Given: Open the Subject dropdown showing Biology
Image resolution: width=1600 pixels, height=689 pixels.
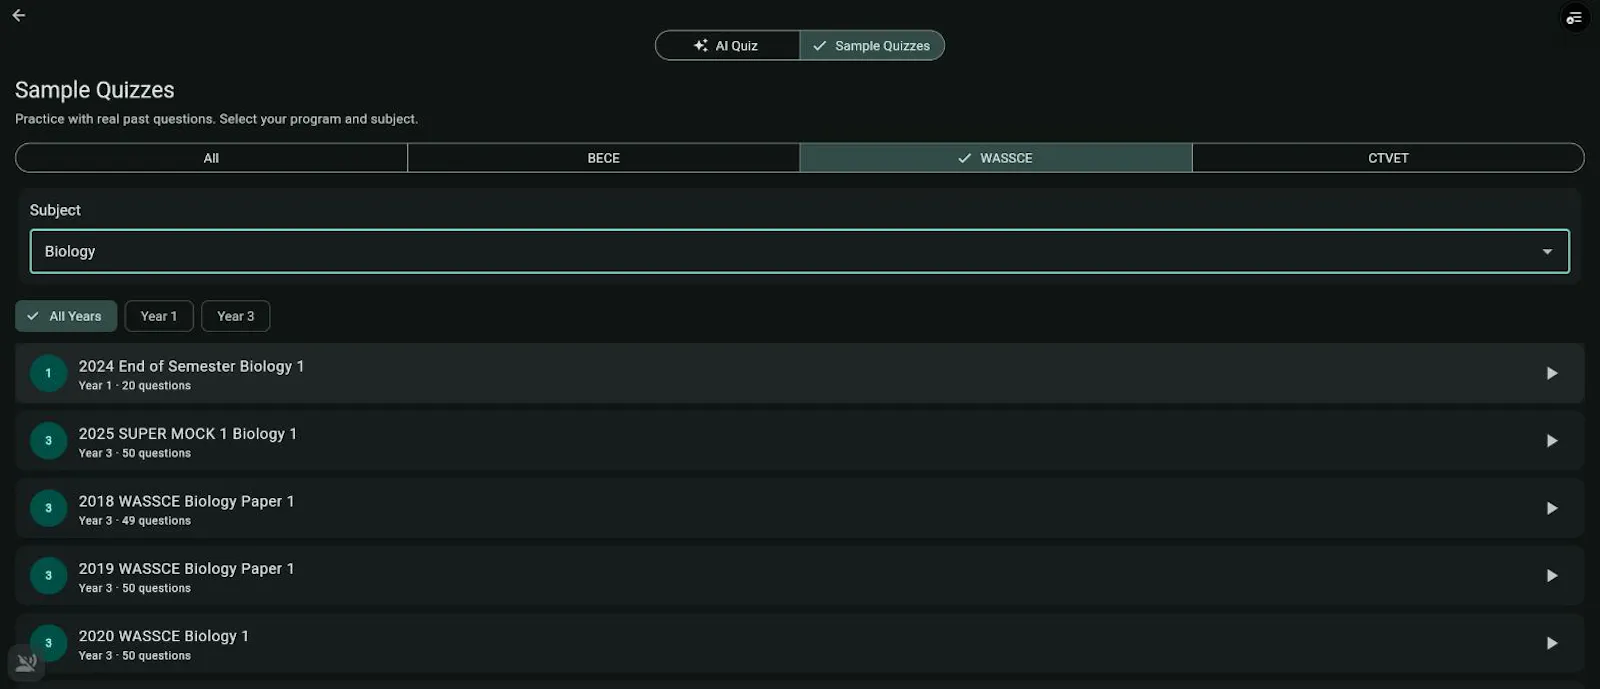Looking at the screenshot, I should [800, 251].
